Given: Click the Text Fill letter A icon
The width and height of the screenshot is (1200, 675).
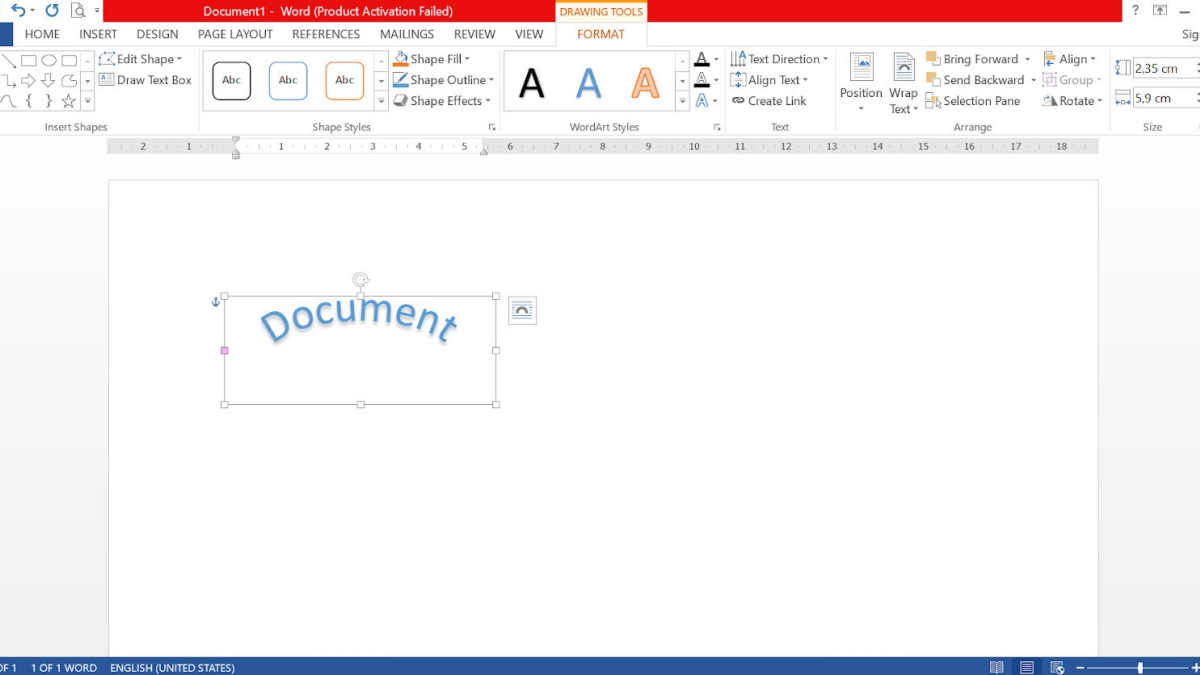Looking at the screenshot, I should [702, 59].
